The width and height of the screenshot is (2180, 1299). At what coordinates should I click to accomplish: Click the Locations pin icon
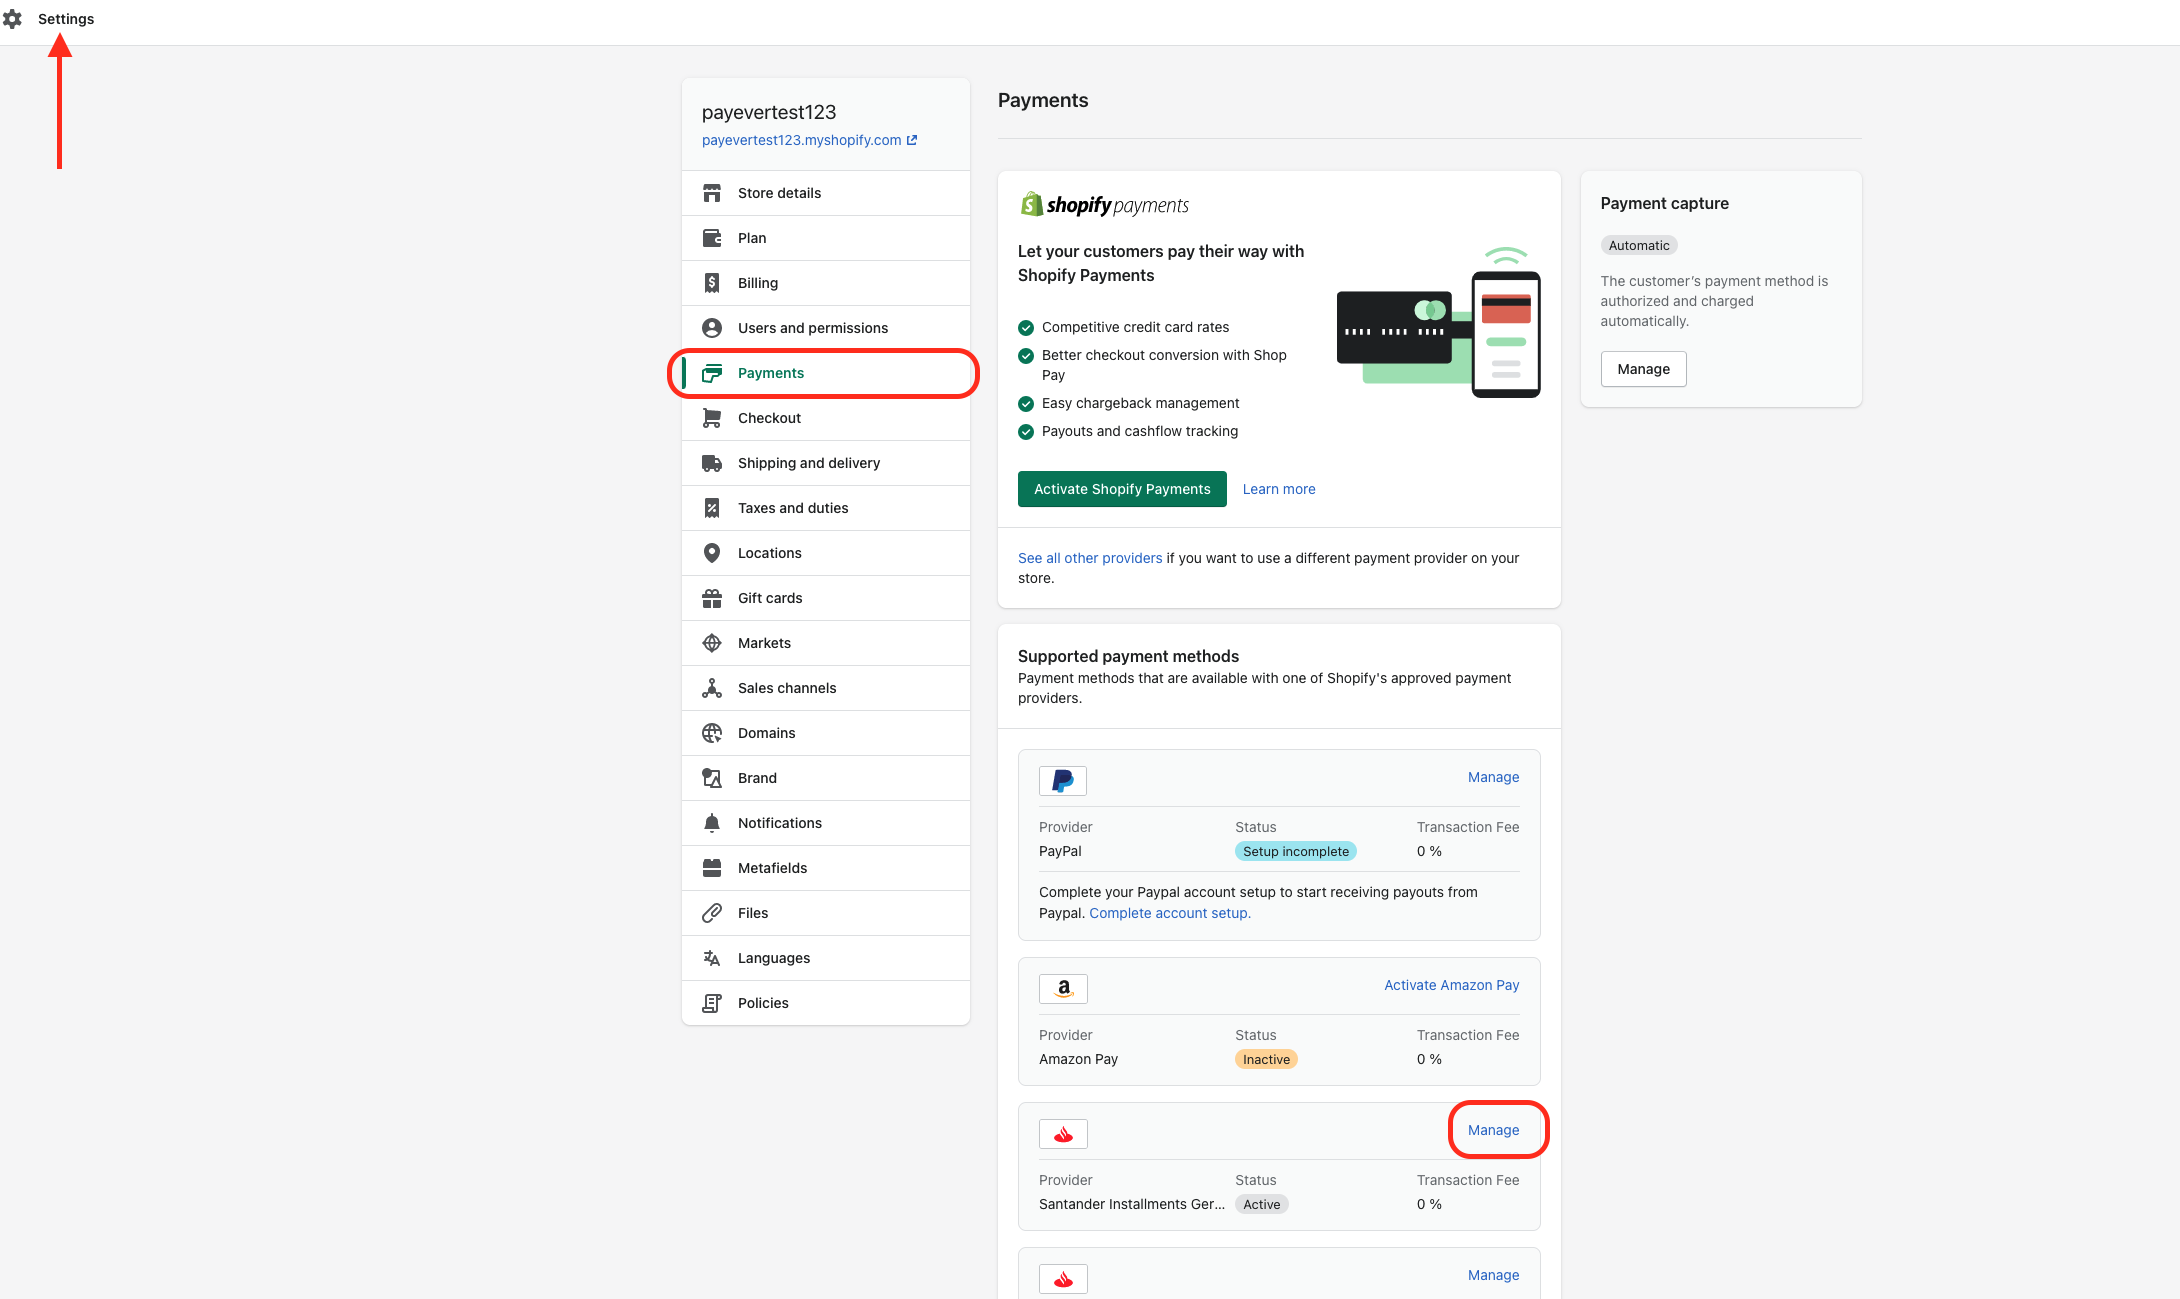[712, 553]
